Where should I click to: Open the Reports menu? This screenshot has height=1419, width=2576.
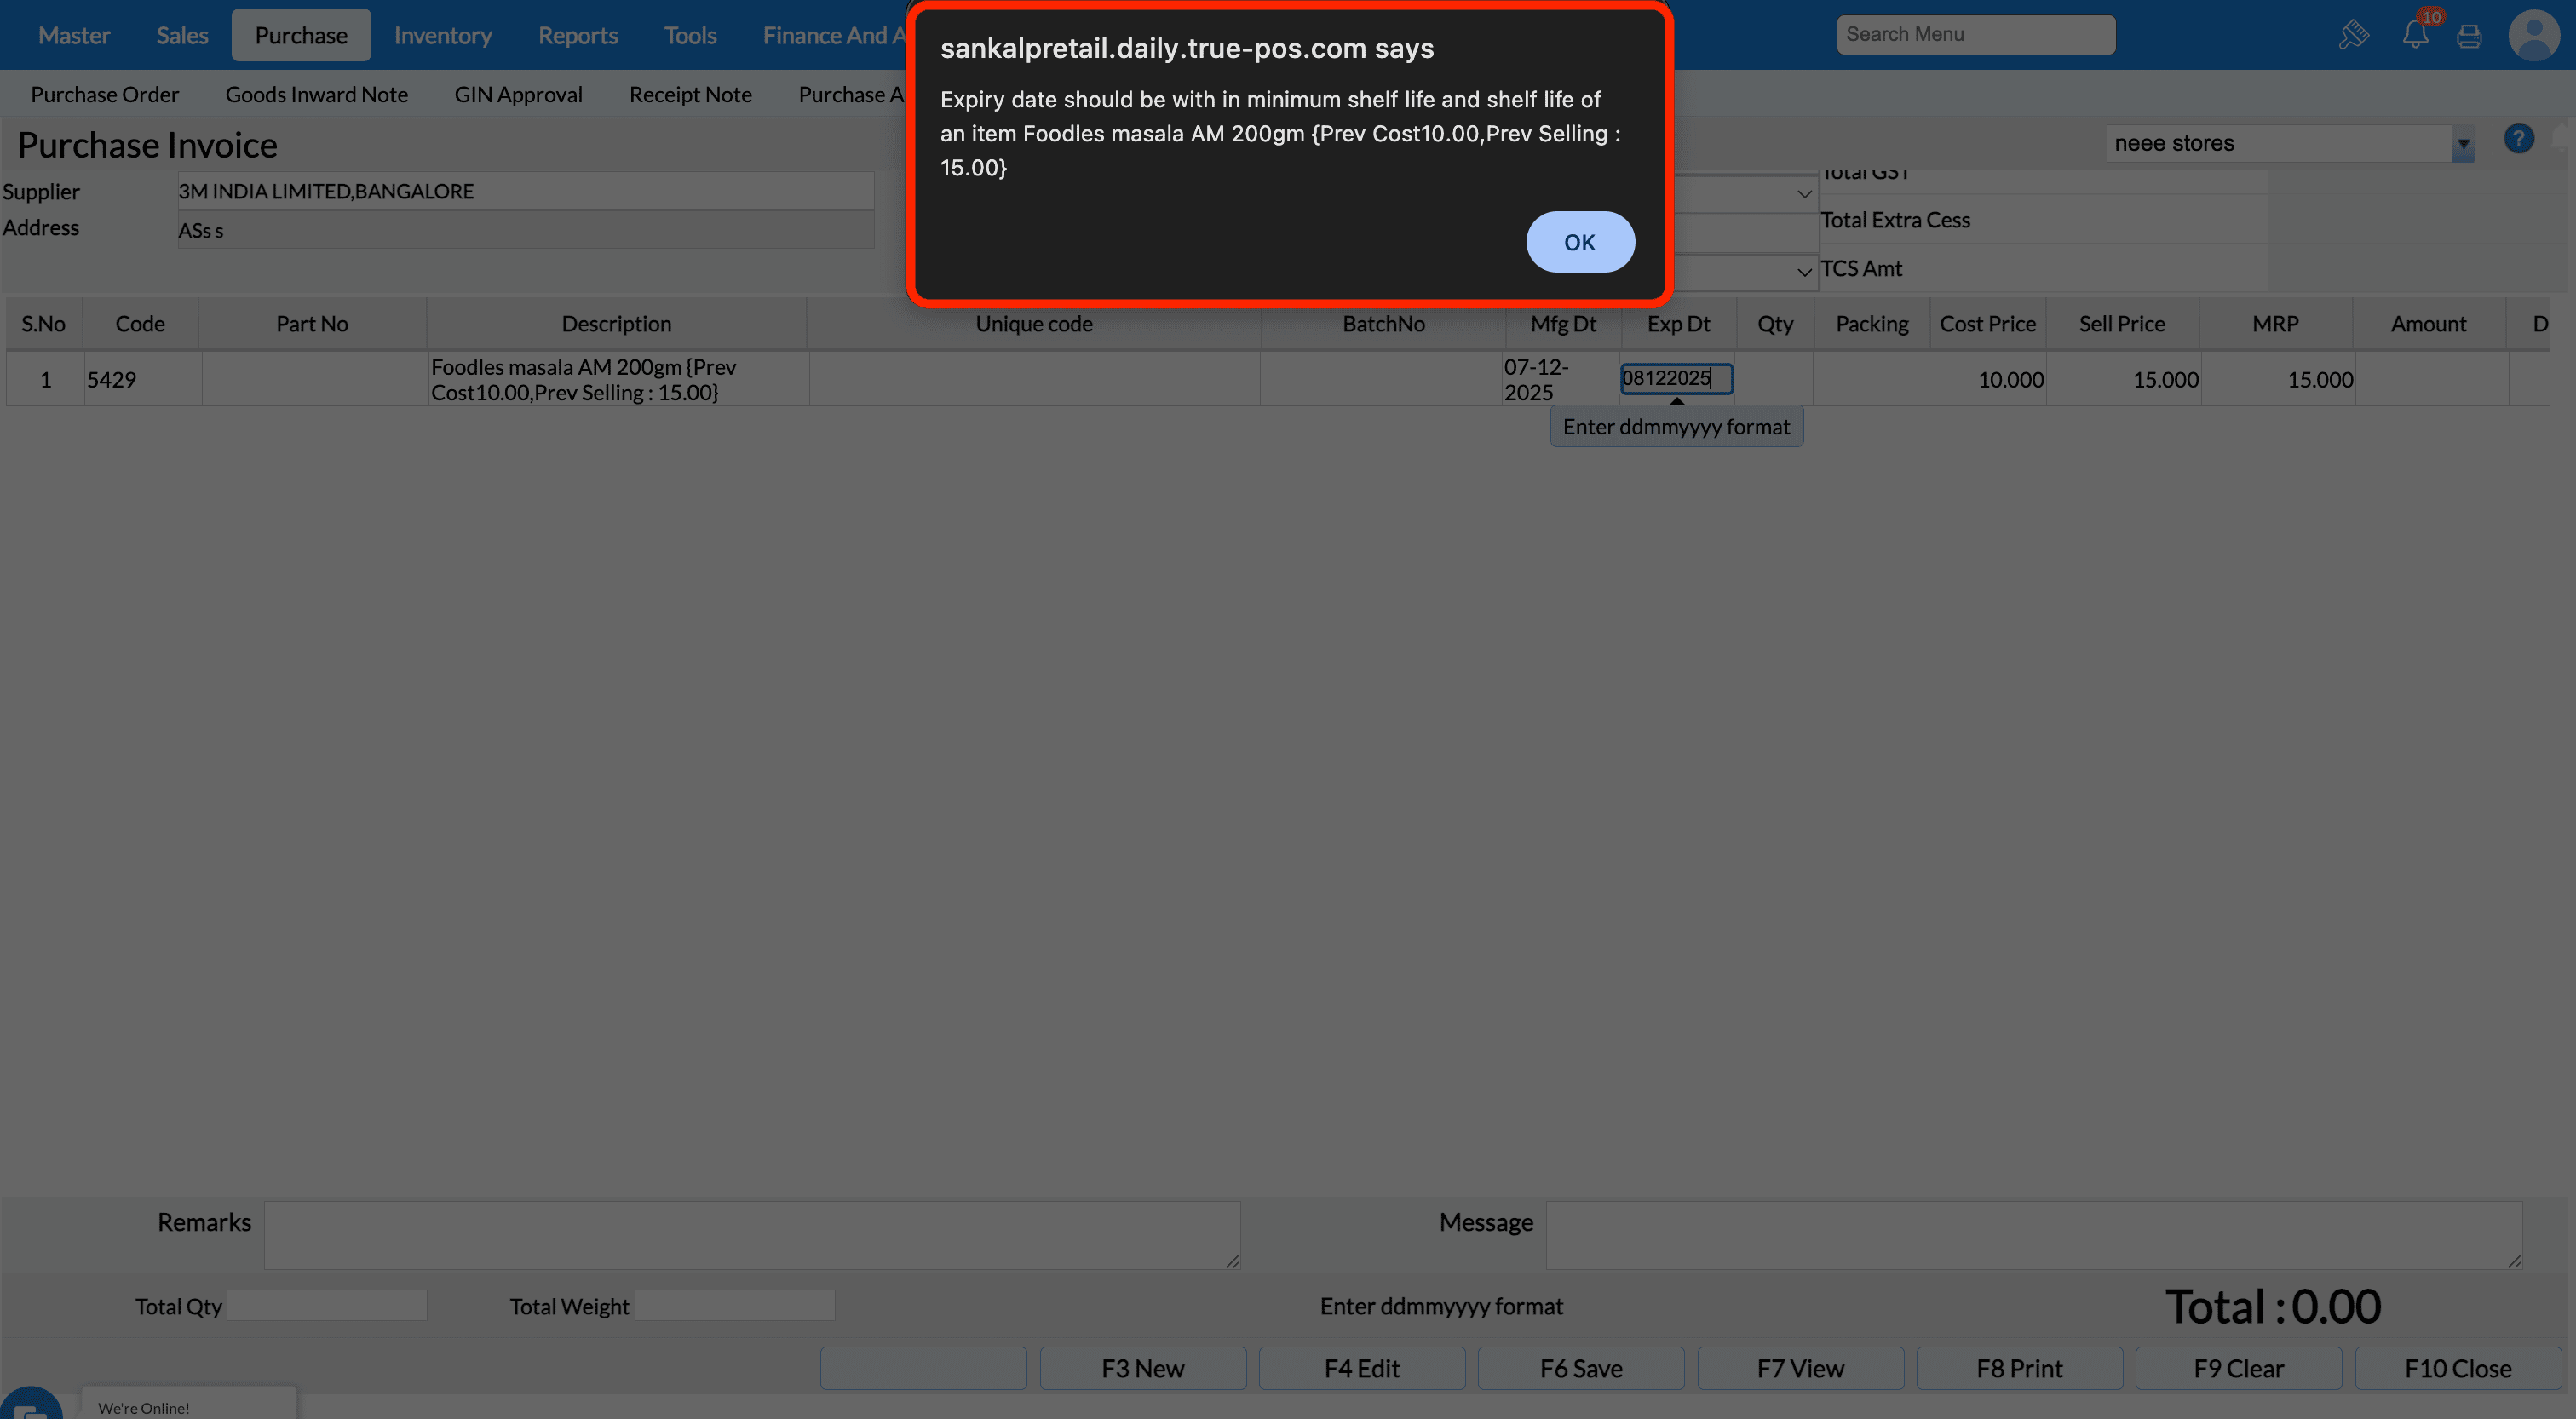(577, 35)
